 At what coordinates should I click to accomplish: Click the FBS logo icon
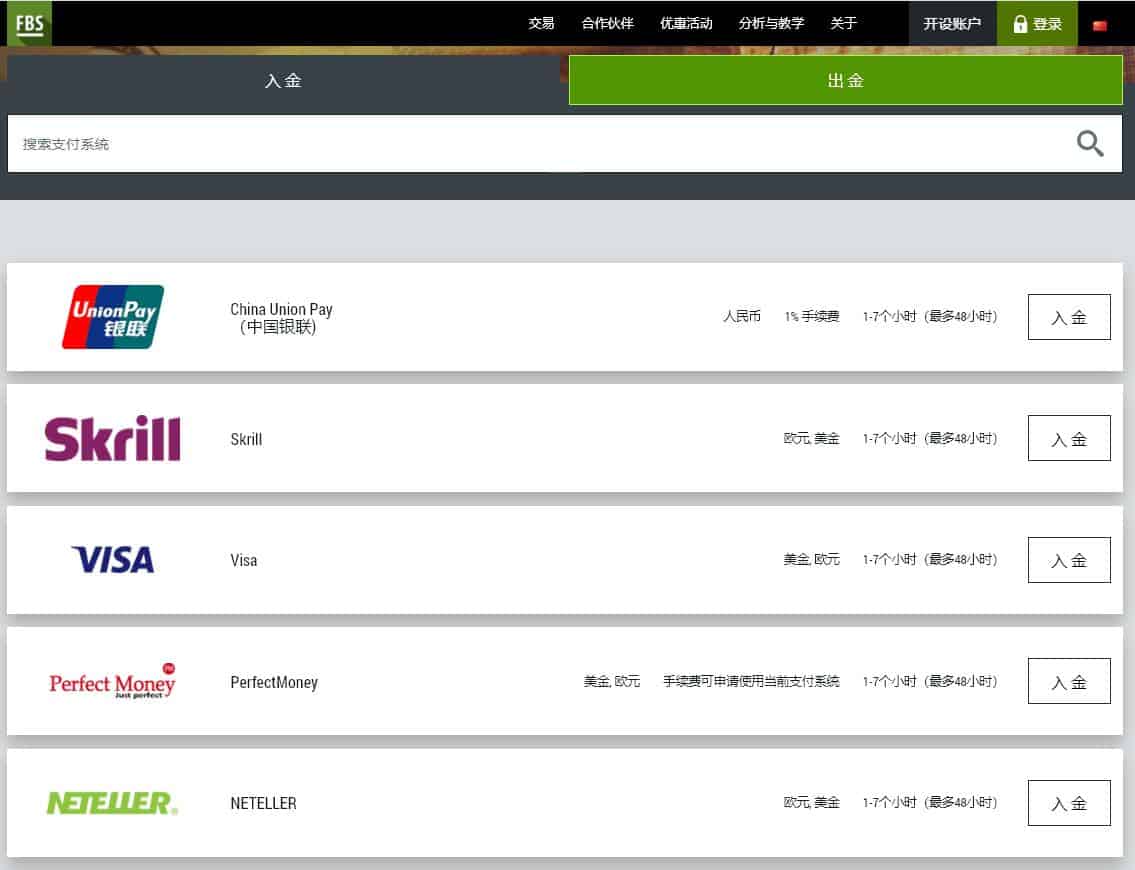[29, 23]
